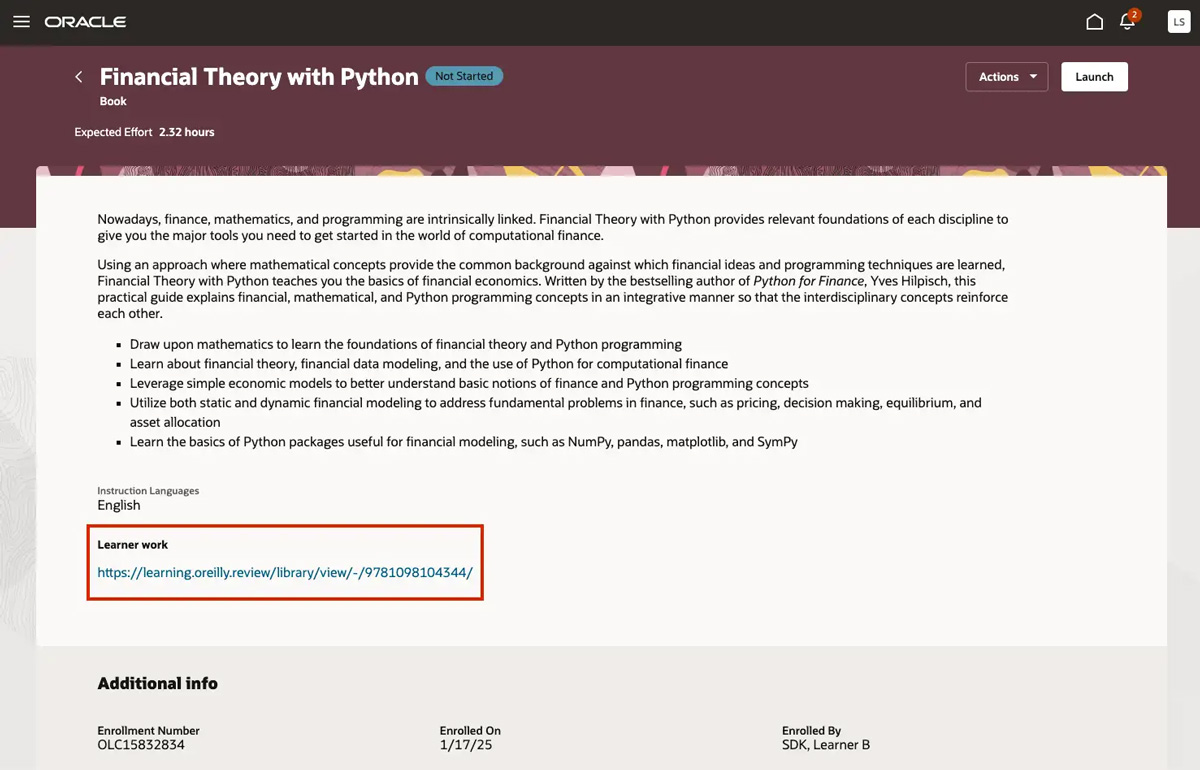
Task: Click the bullet about NumPy, pandas, matplotlib
Action: (464, 441)
